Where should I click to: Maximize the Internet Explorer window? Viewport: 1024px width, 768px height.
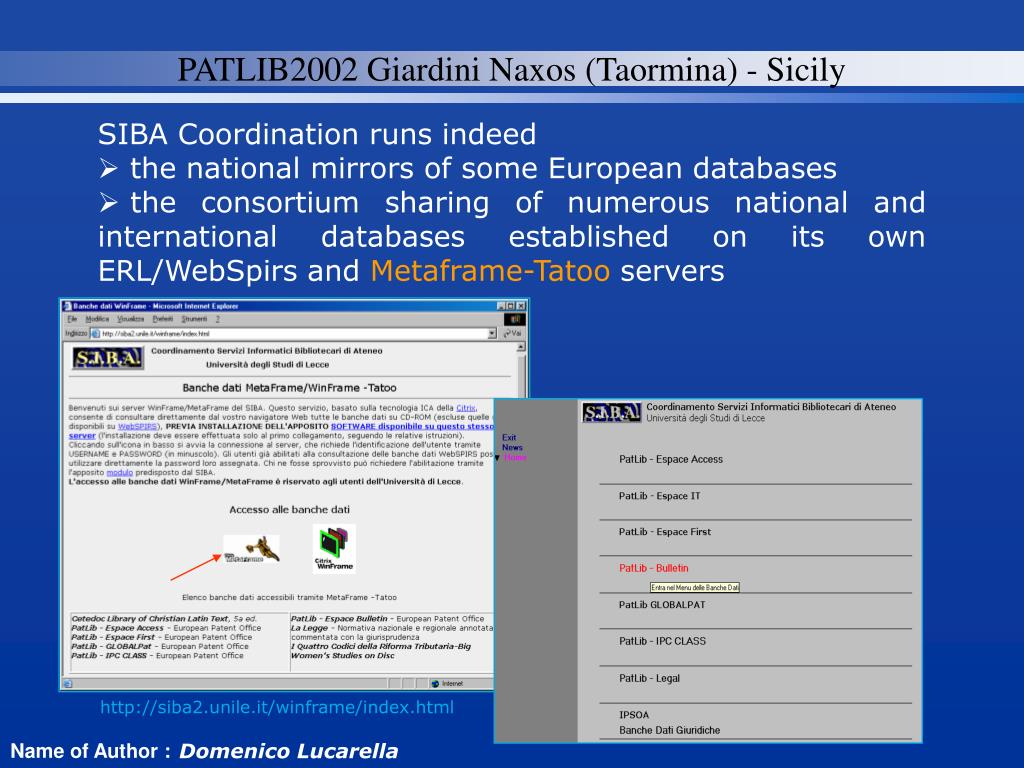(x=510, y=306)
